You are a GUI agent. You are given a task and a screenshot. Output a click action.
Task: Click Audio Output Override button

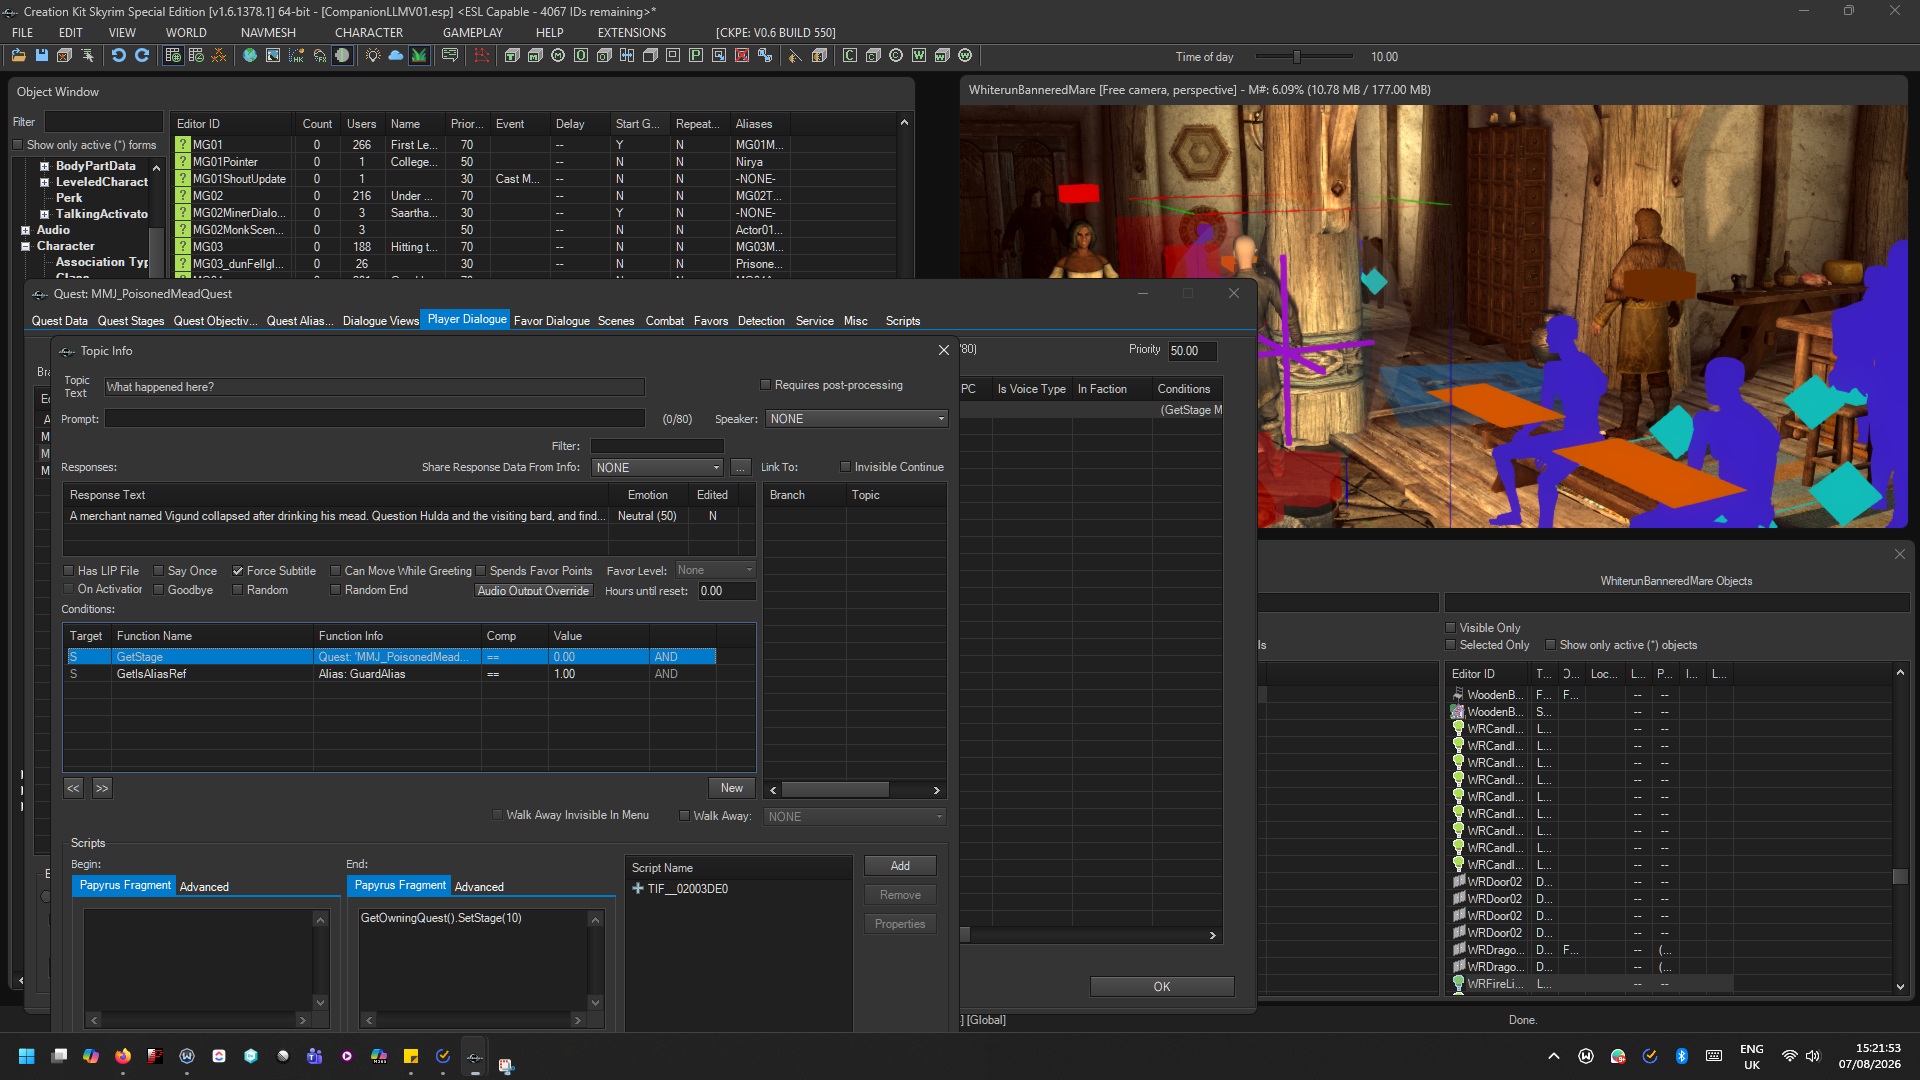(x=533, y=591)
